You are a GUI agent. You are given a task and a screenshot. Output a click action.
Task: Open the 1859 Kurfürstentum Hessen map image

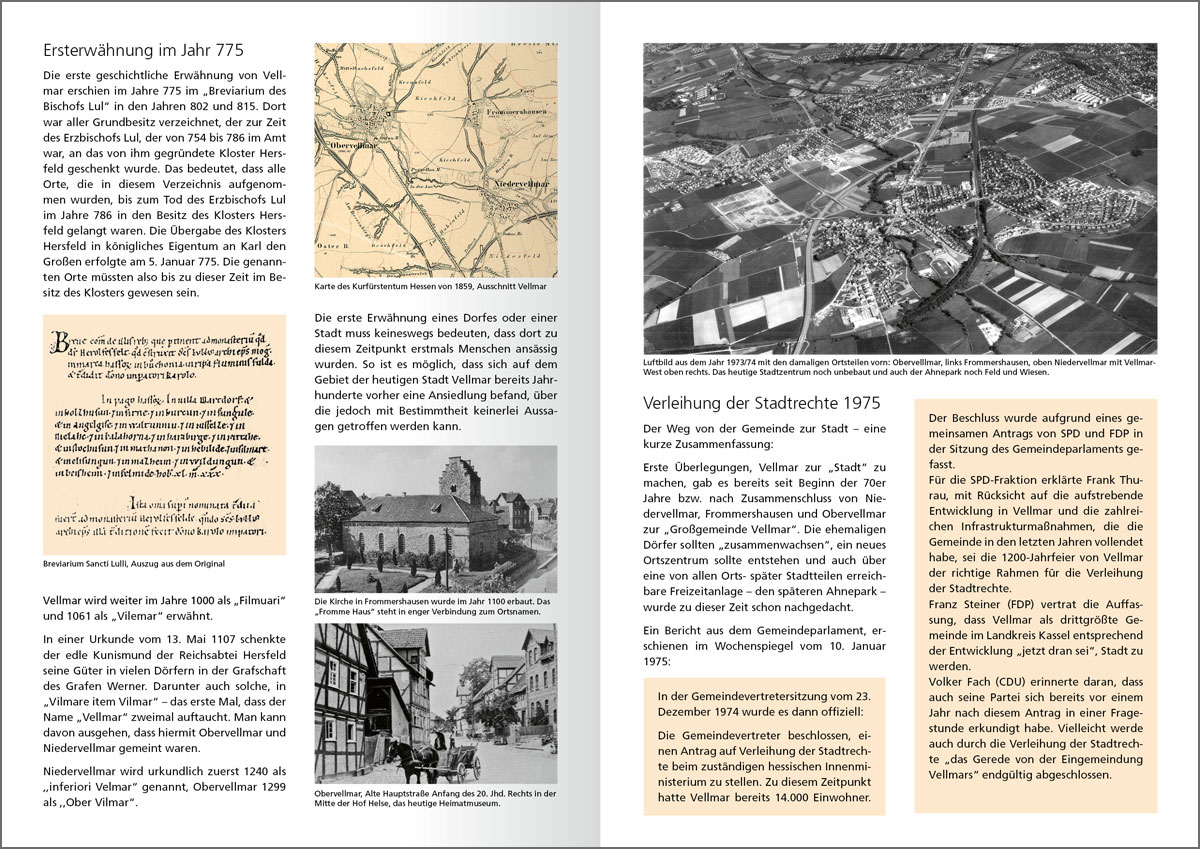pyautogui.click(x=436, y=158)
